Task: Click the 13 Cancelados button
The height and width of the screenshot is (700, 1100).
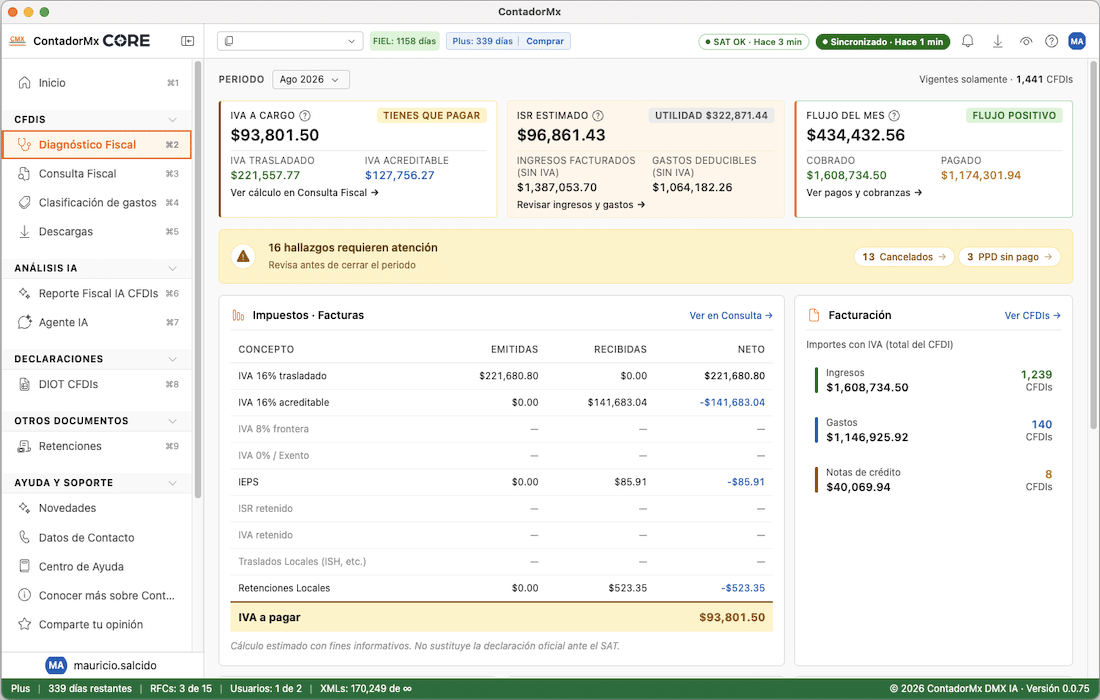Action: click(904, 257)
